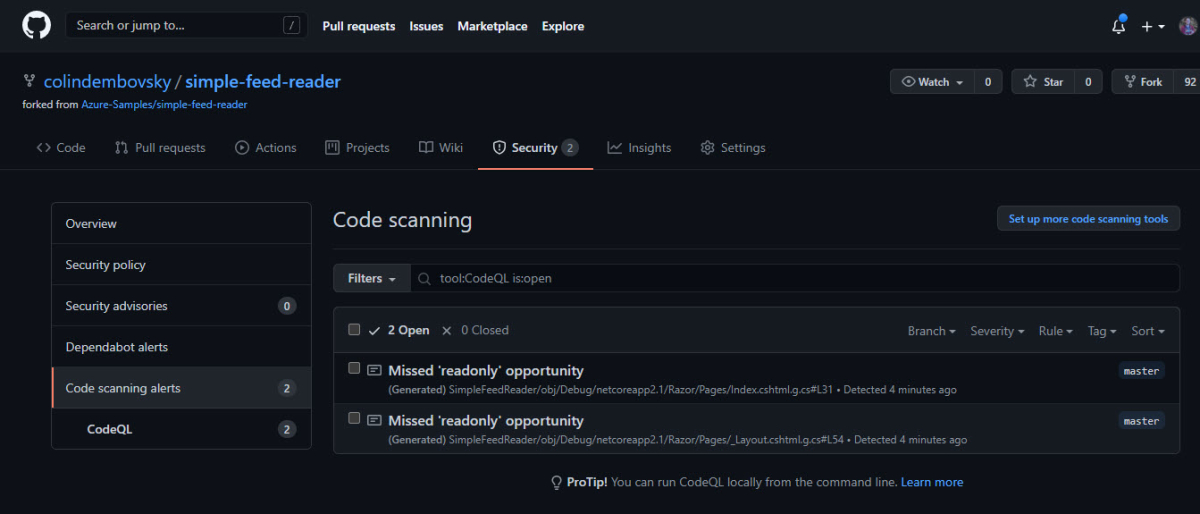Click the Learn more link

pos(932,482)
